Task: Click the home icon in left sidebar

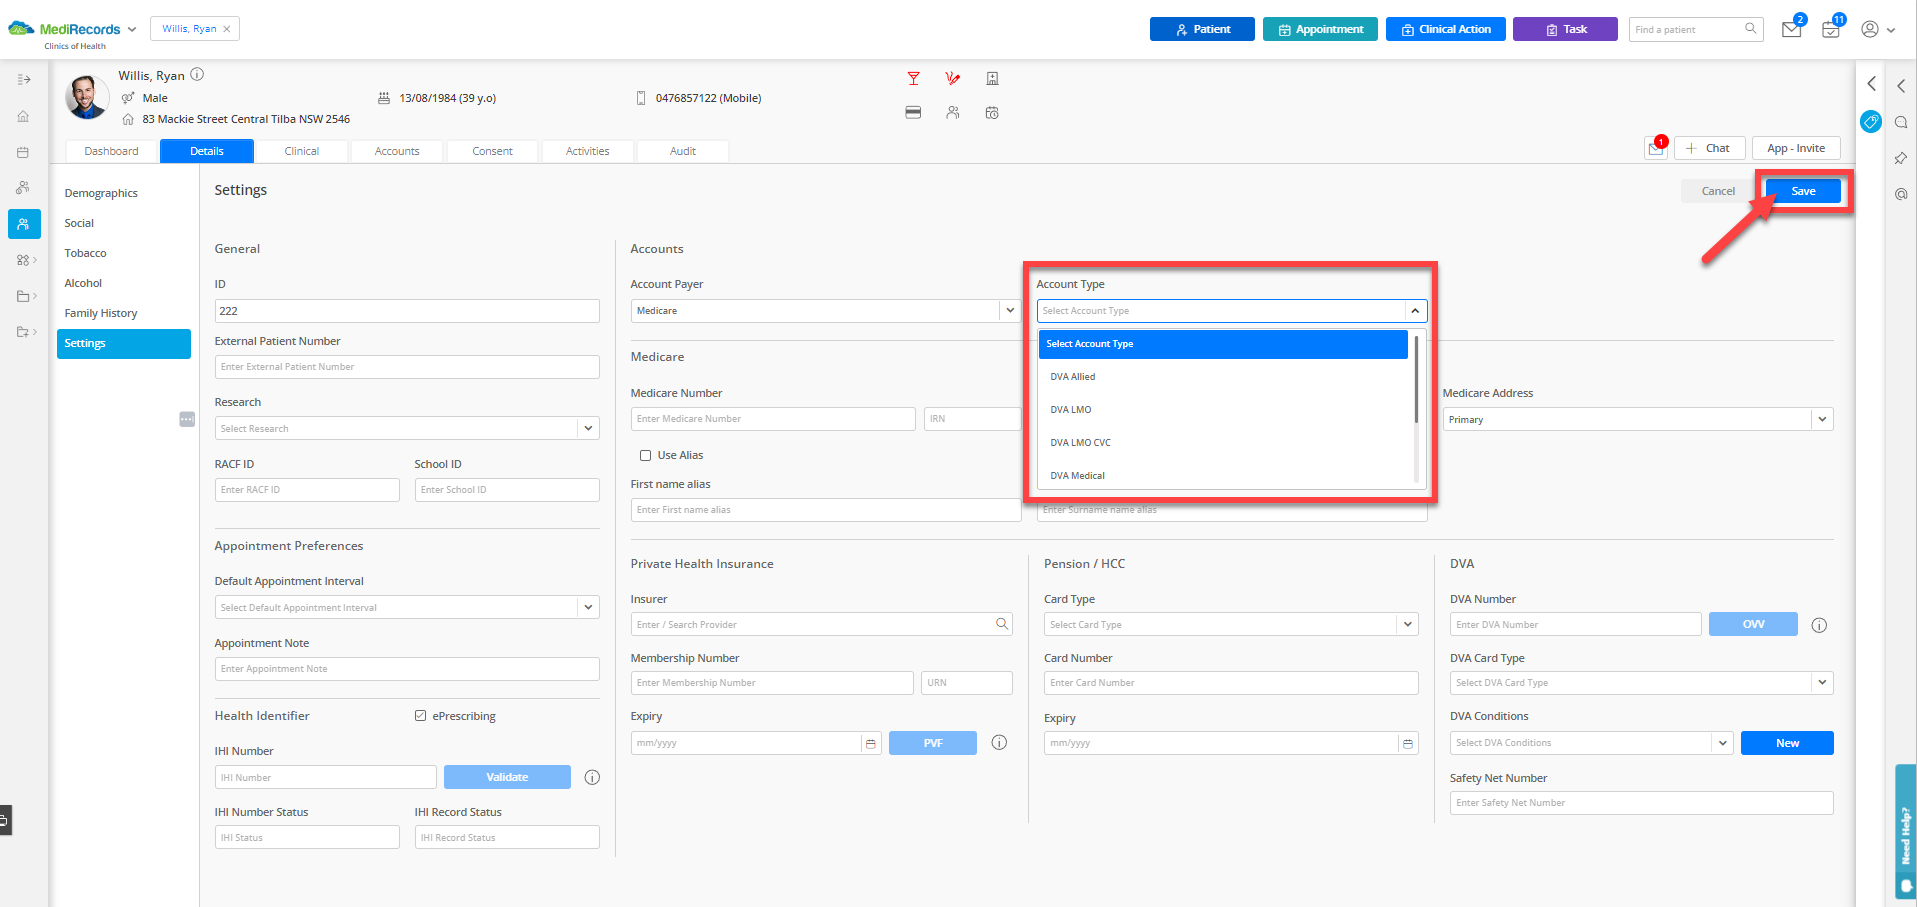Action: point(23,115)
